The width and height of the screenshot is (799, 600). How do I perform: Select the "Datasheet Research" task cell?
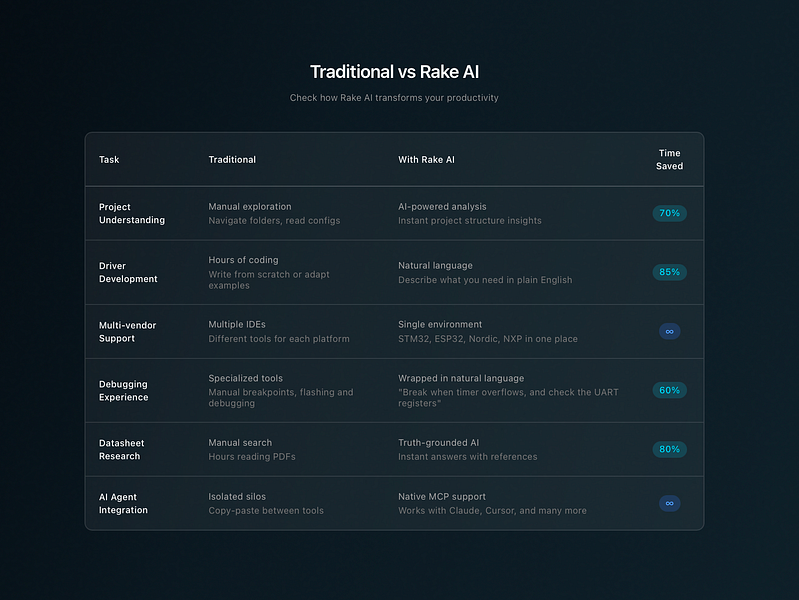[121, 450]
